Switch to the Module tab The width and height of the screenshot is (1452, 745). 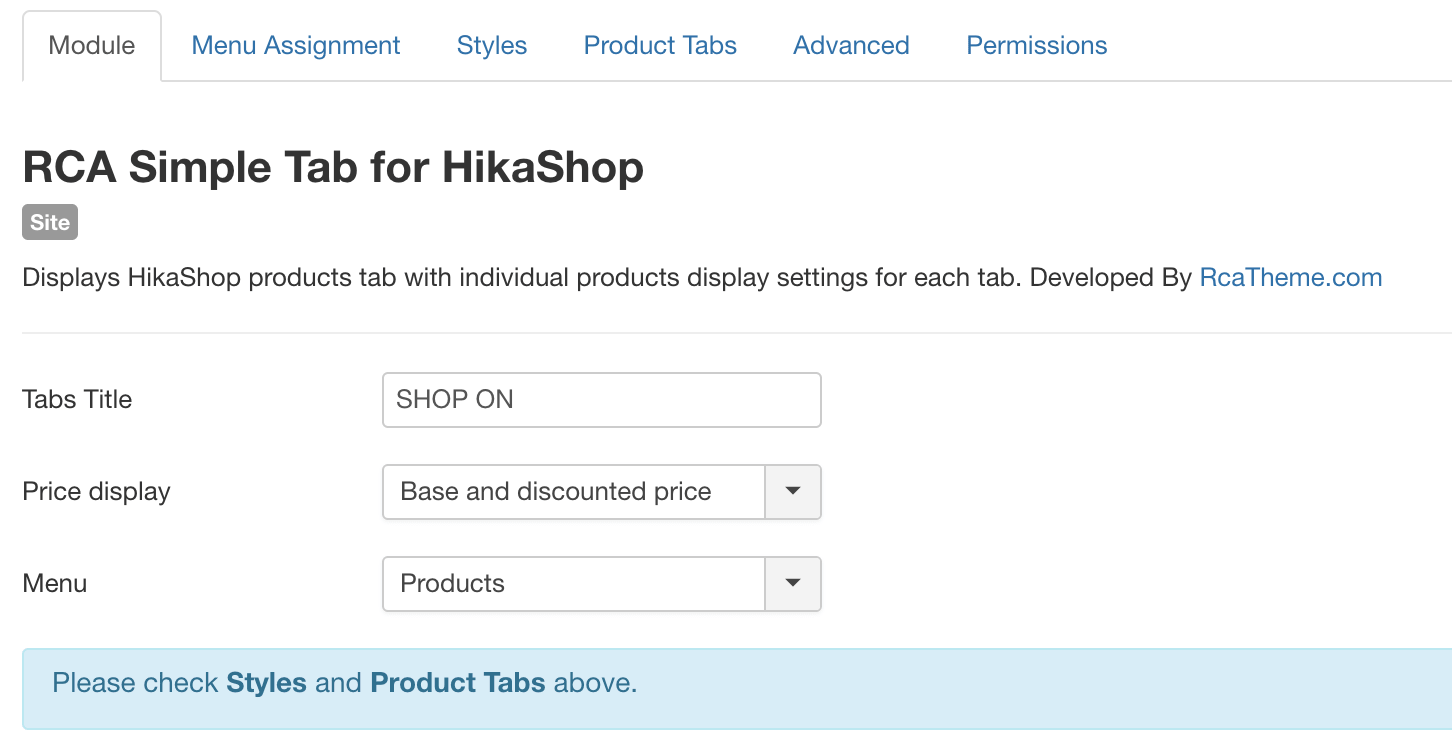[92, 46]
